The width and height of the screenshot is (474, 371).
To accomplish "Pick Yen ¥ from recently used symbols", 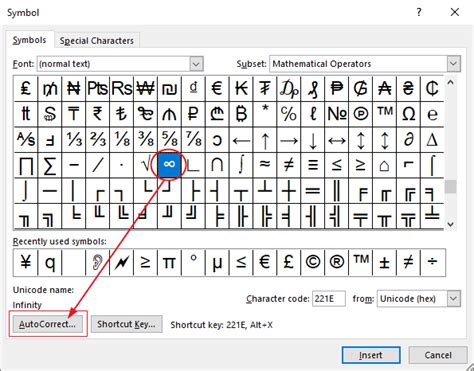I will [26, 262].
